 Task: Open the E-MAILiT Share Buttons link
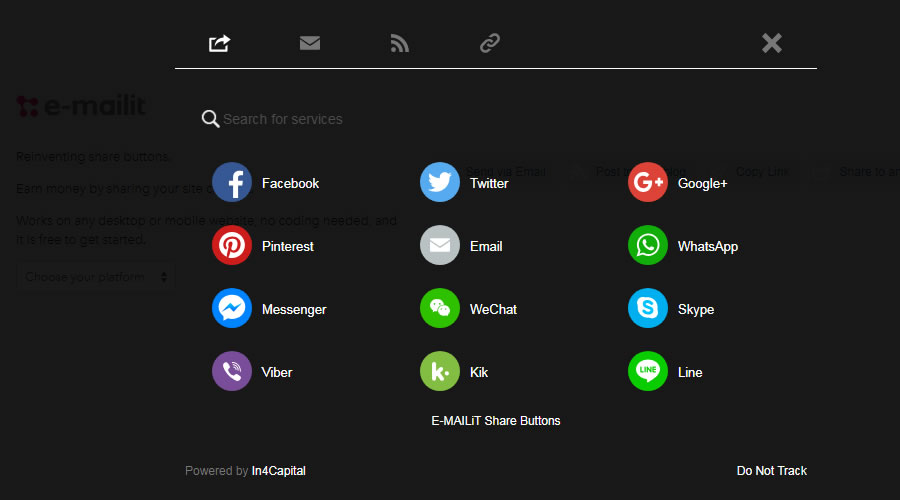pyautogui.click(x=496, y=421)
